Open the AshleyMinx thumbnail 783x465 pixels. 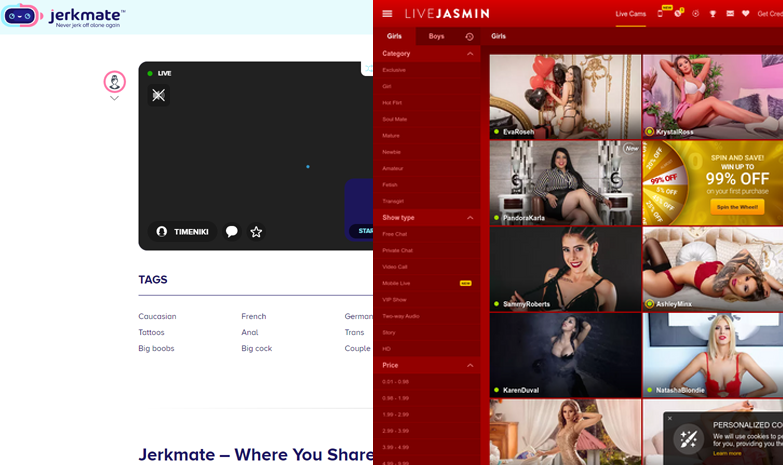(x=713, y=269)
